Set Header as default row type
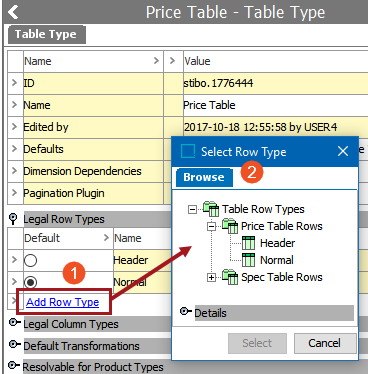This screenshot has height=374, width=368. 30,260
